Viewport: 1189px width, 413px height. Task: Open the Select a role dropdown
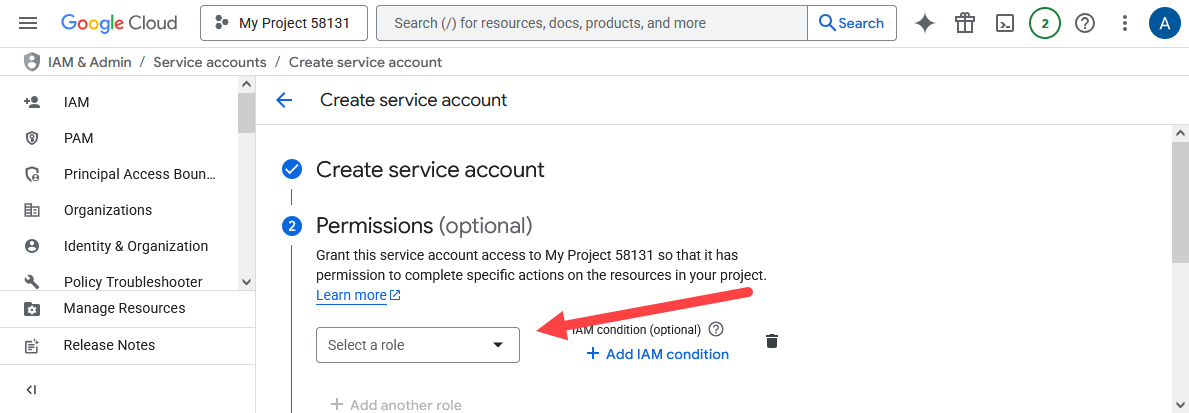417,345
